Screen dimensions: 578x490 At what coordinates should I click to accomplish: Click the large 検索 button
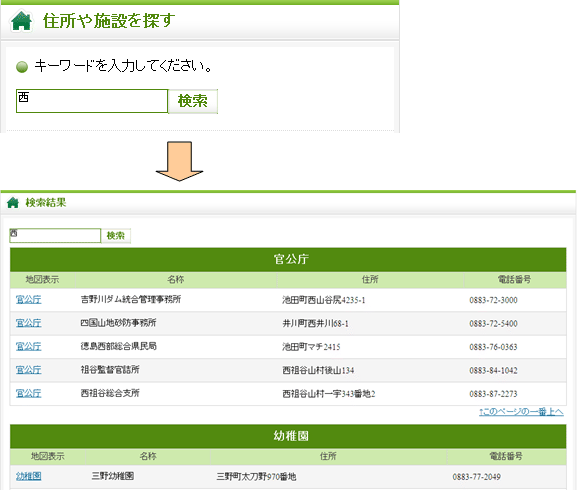coord(193,101)
